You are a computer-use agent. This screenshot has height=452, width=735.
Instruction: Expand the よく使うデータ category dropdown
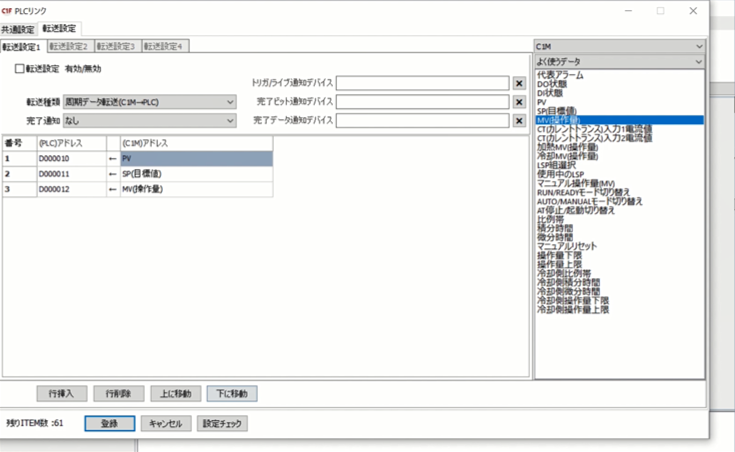[619, 62]
